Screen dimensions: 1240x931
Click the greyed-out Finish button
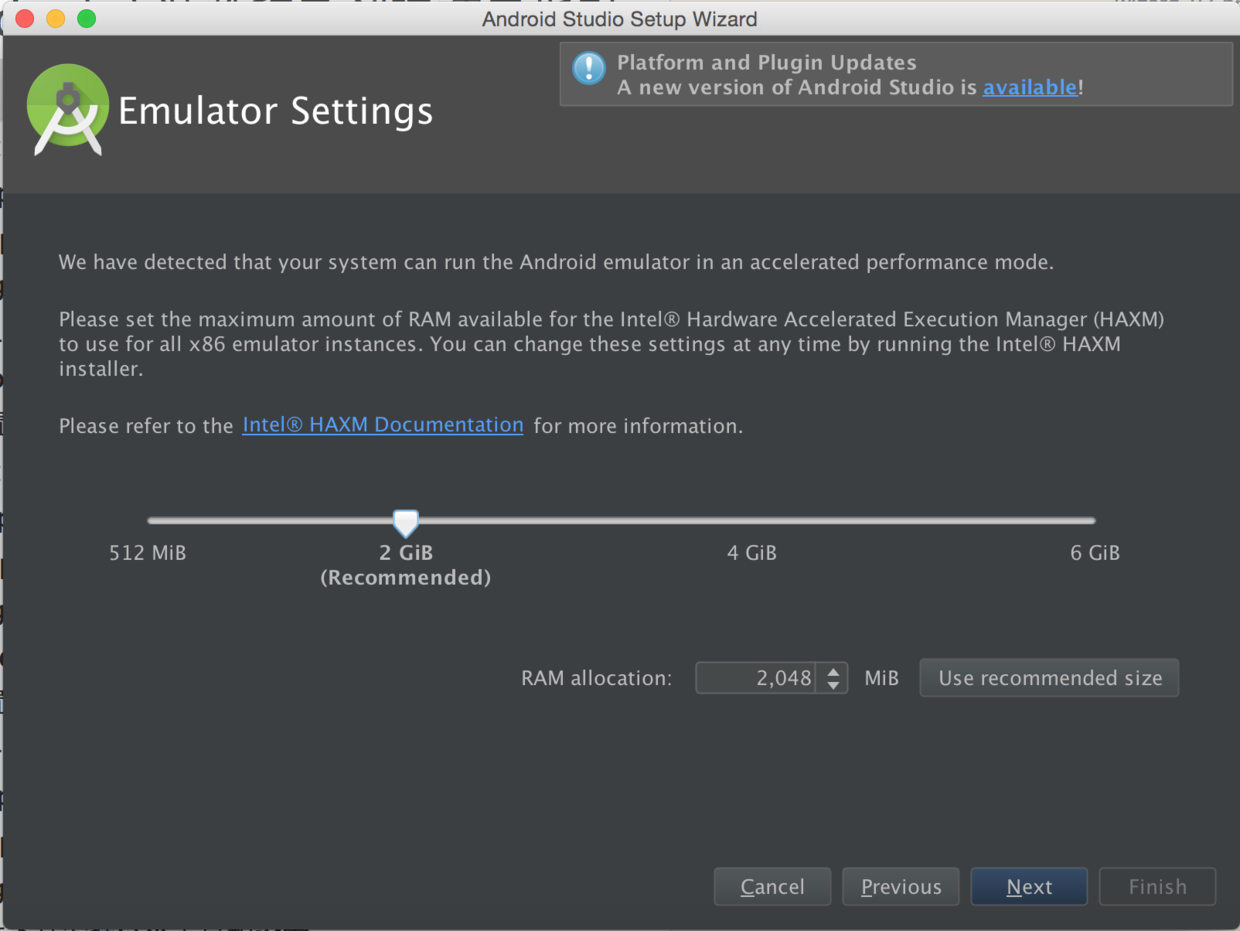point(1157,887)
